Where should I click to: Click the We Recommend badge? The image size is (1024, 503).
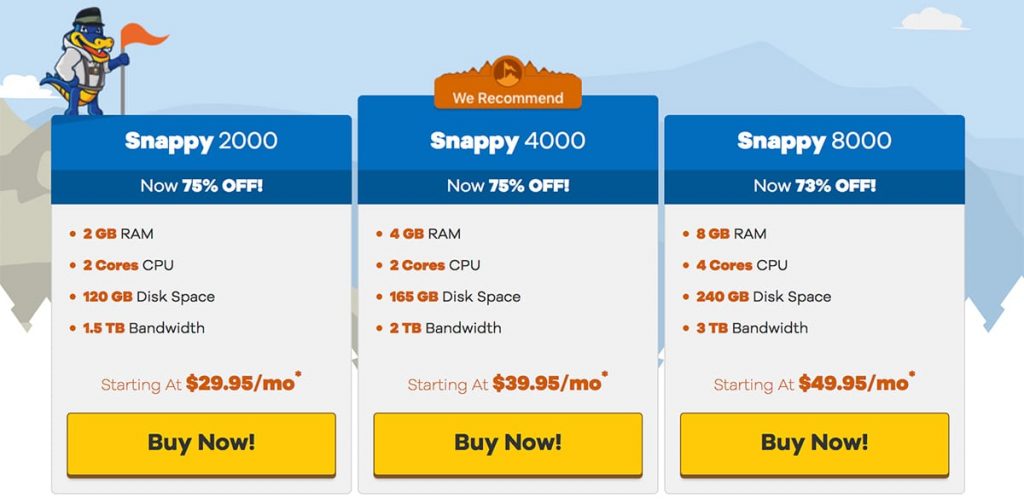click(507, 84)
